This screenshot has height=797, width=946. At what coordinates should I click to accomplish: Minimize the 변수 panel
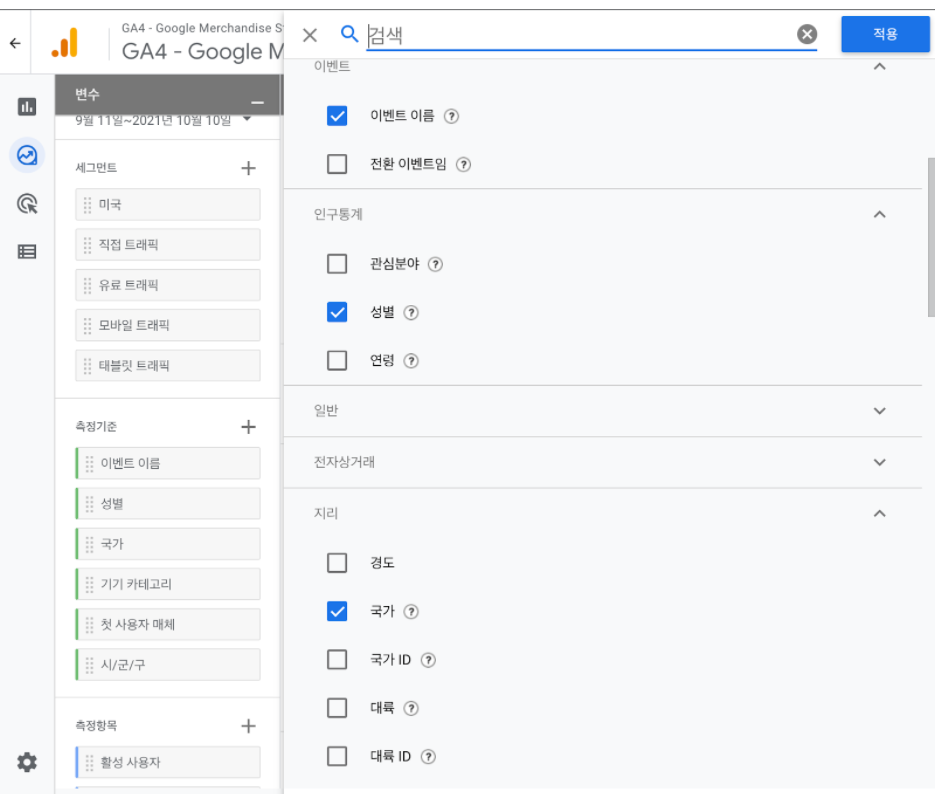coord(258,103)
